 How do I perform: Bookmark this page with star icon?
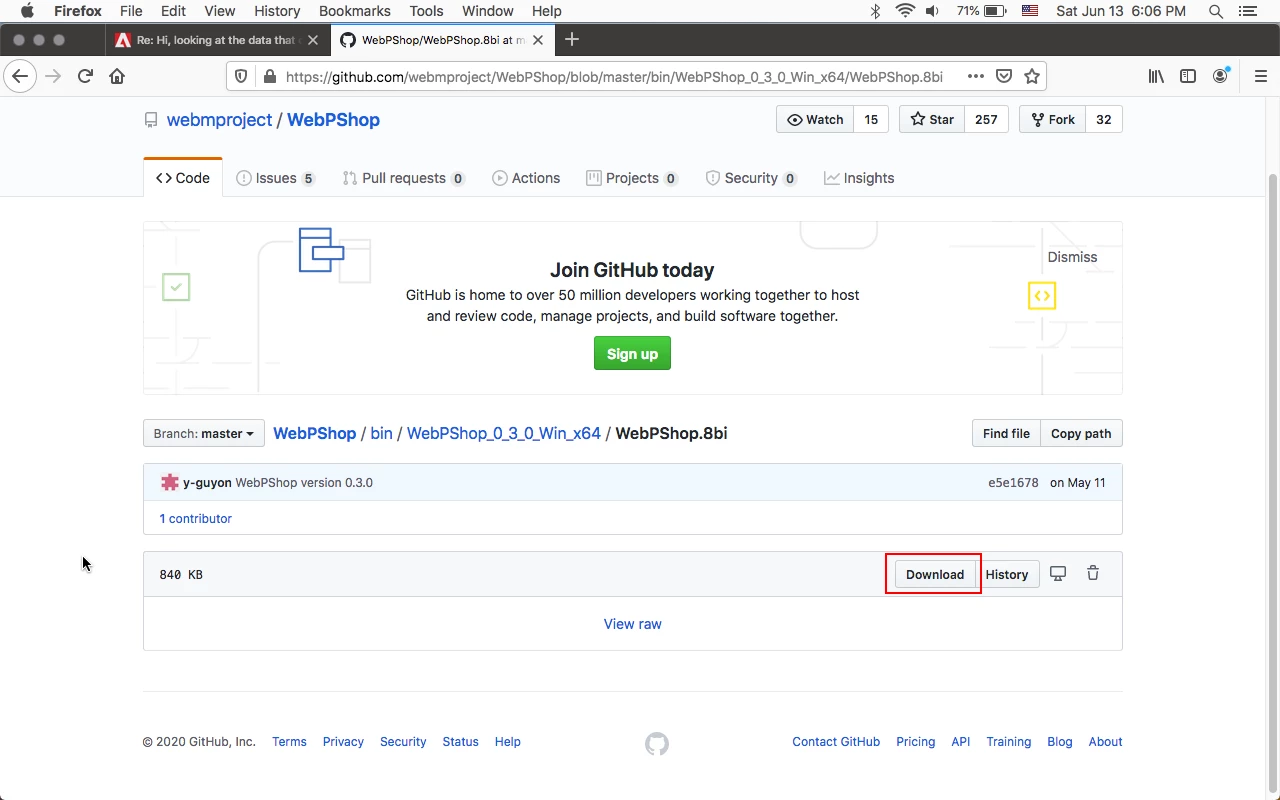pyautogui.click(x=1032, y=76)
